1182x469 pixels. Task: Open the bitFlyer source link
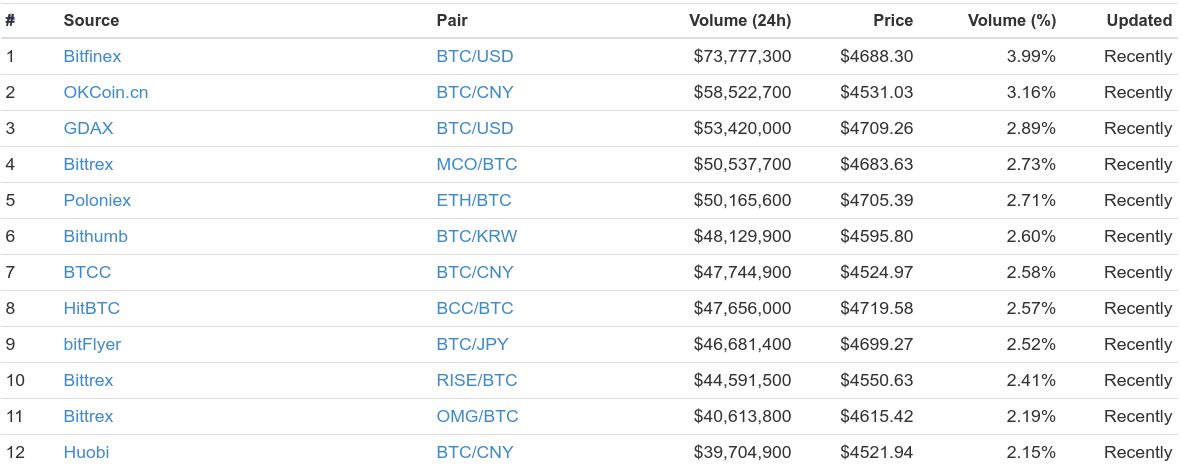92,345
